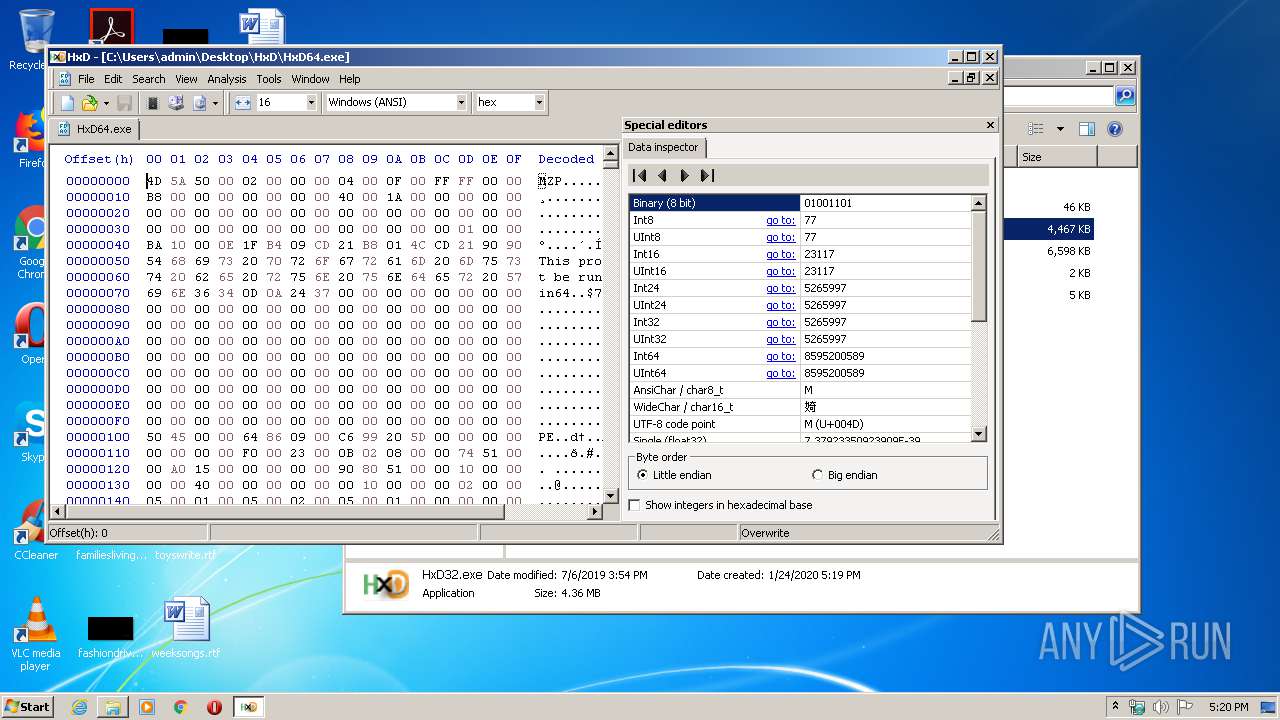Click Explorer search magnifier button
Screen dimensions: 1280x720
[x=1125, y=96]
